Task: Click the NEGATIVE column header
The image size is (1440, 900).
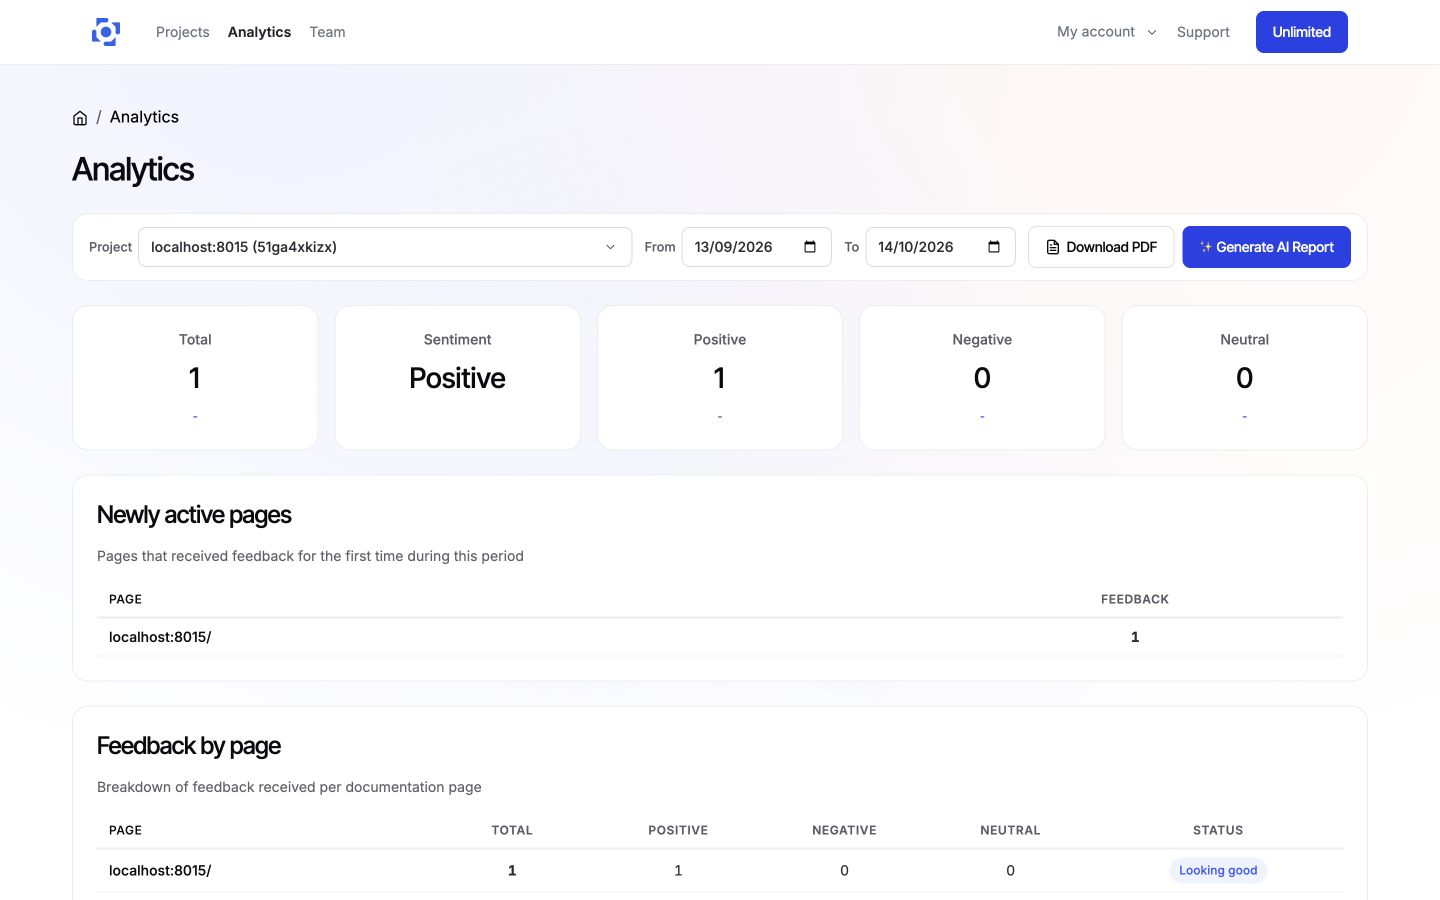Action: point(844,830)
